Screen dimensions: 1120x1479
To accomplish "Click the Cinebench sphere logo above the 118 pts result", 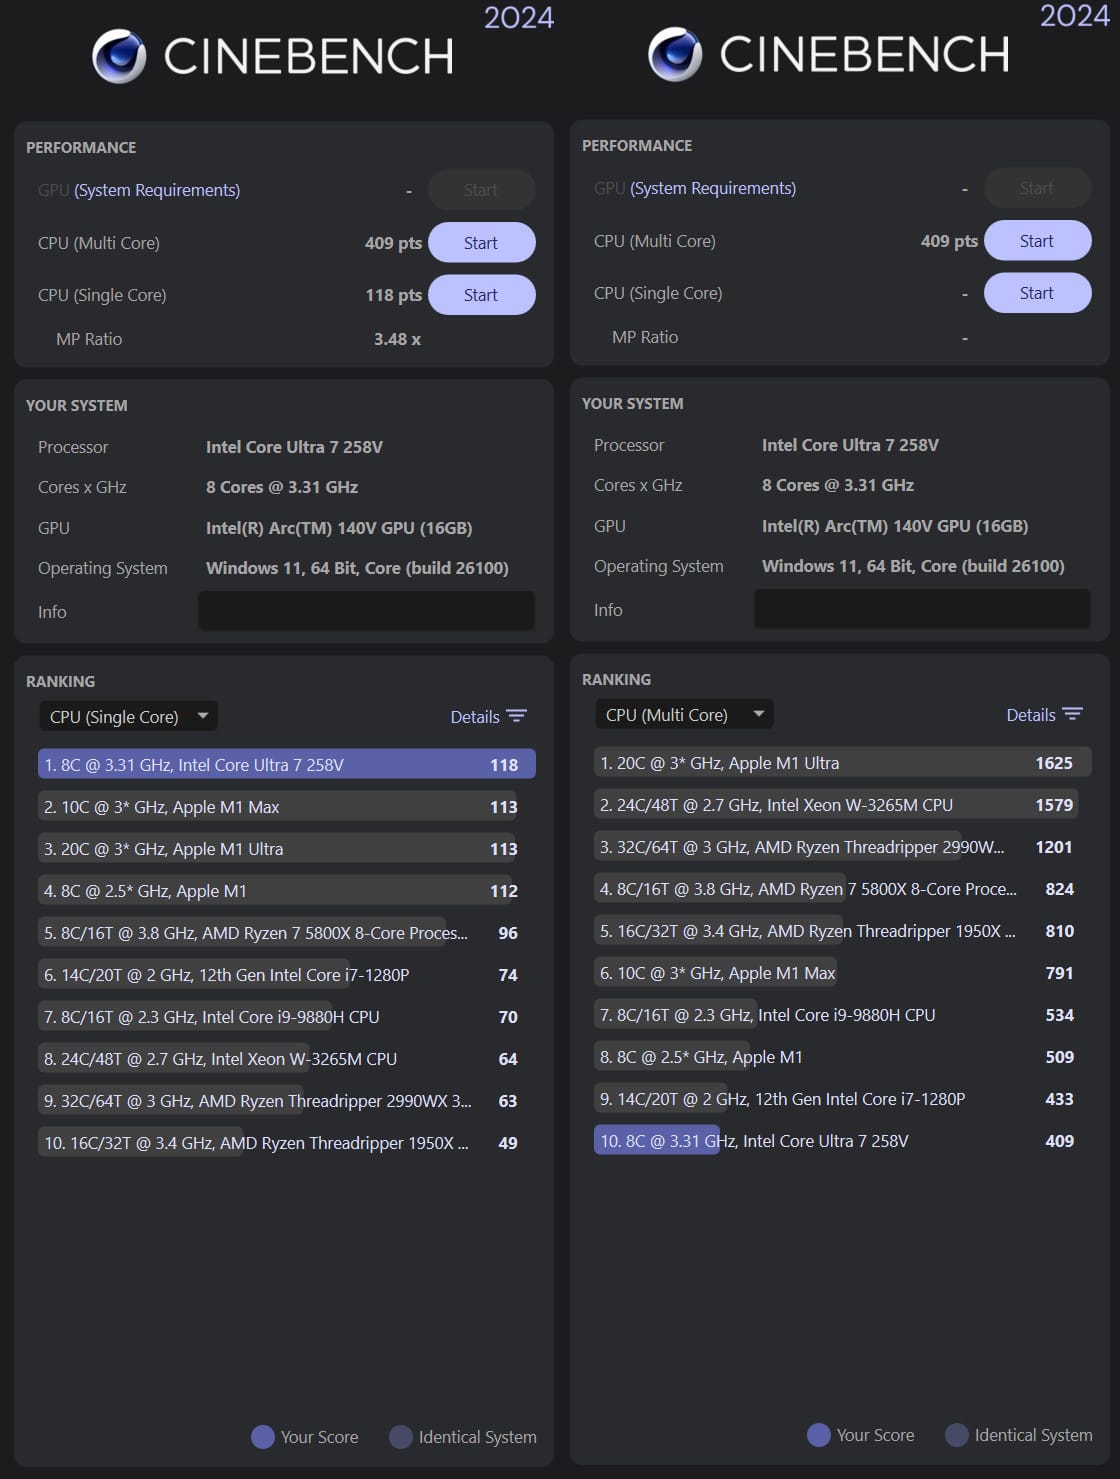I will pyautogui.click(x=119, y=56).
